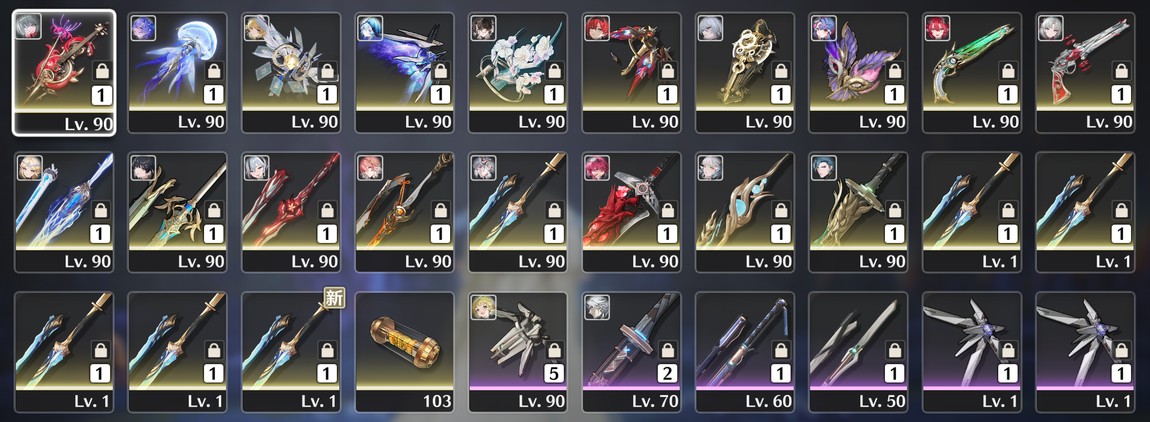
Task: Select the icy blue crystal sword
Action: 64,212
